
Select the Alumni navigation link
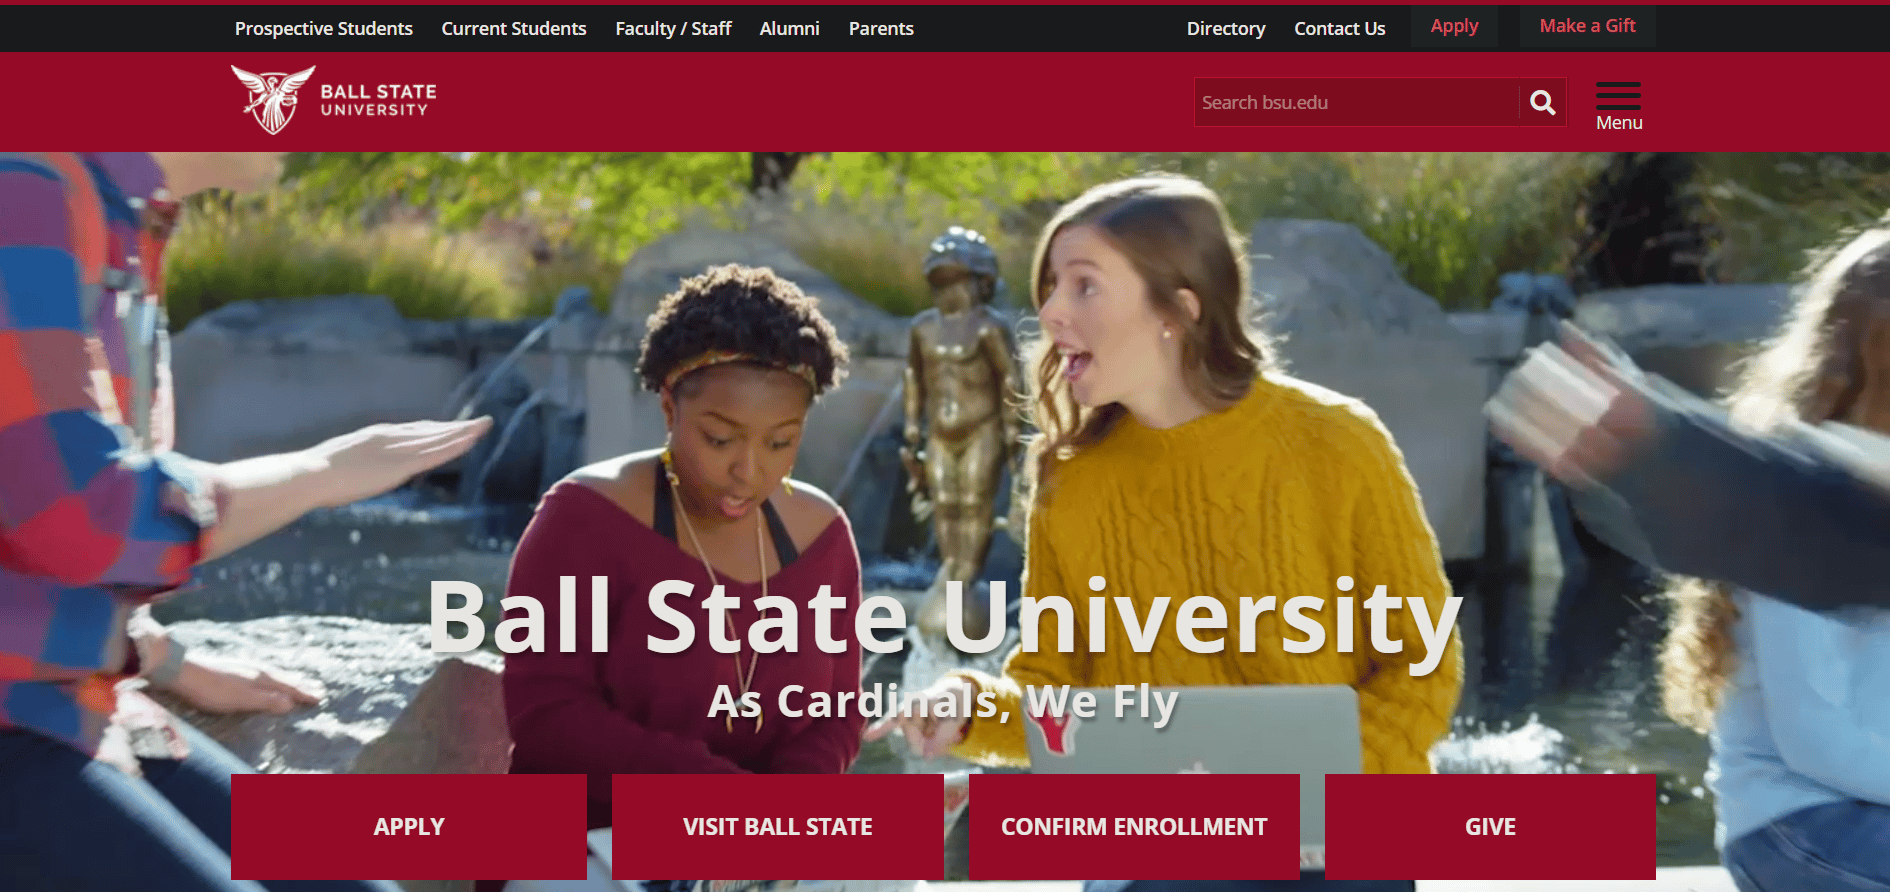[x=789, y=28]
